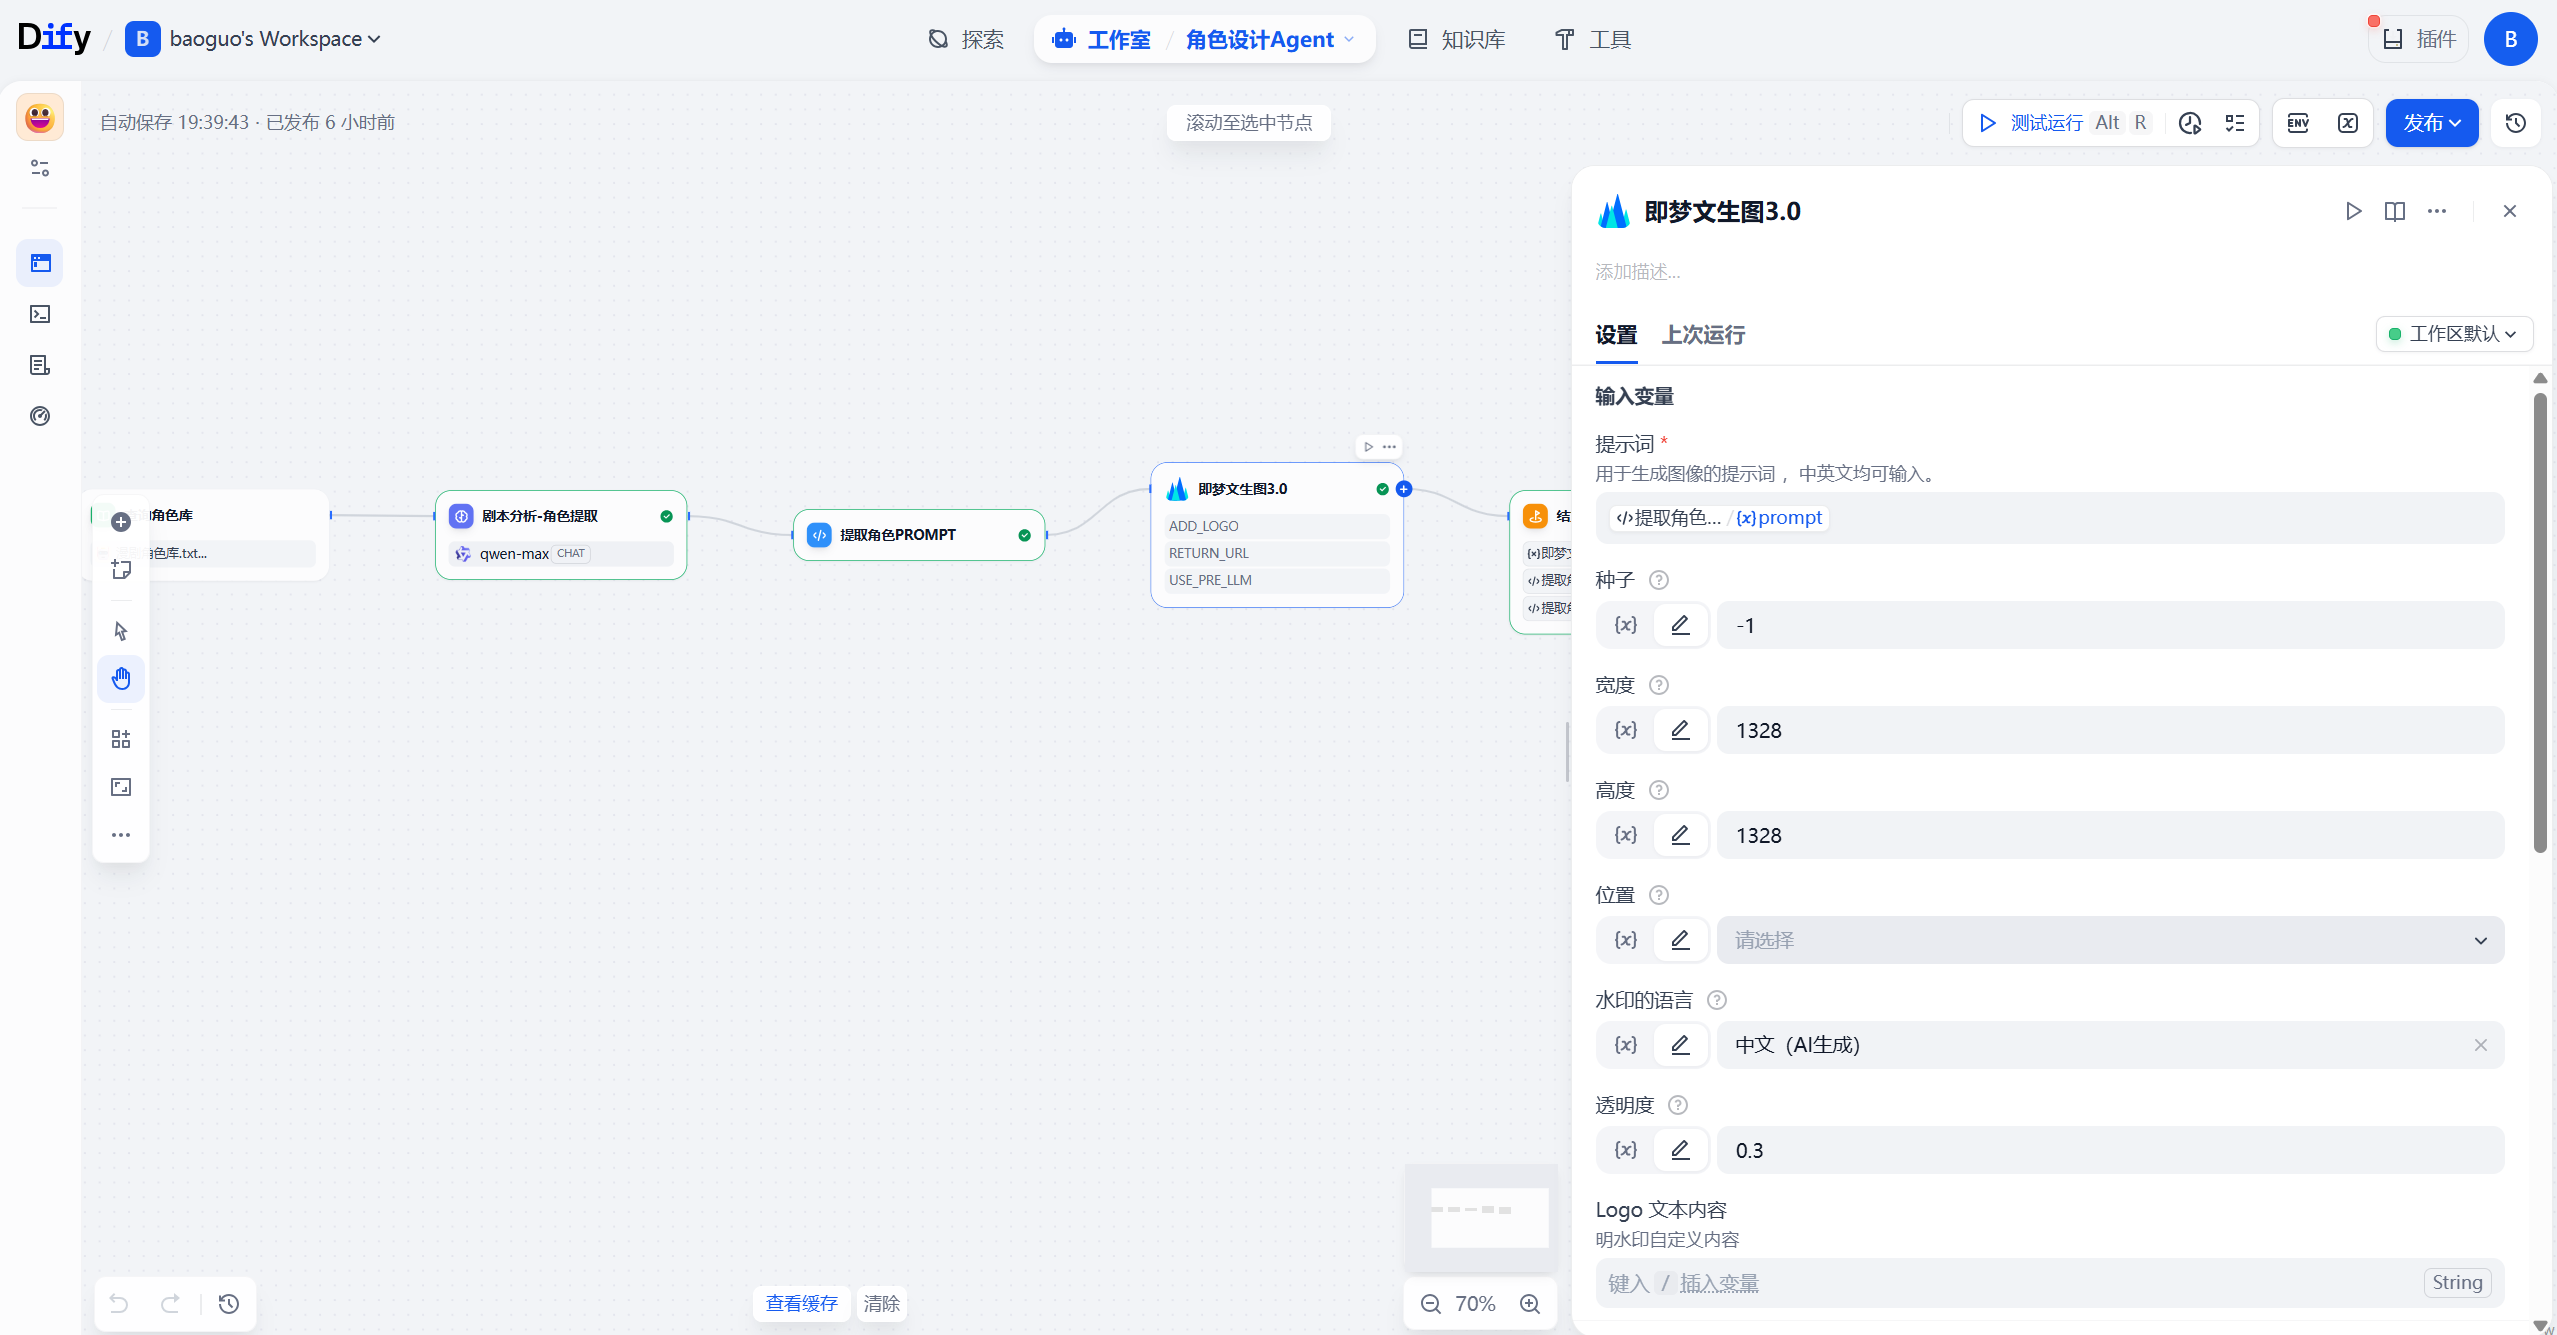The width and height of the screenshot is (2557, 1335).
Task: Open more options ellipsis on canvas toolbar
Action: (x=121, y=835)
